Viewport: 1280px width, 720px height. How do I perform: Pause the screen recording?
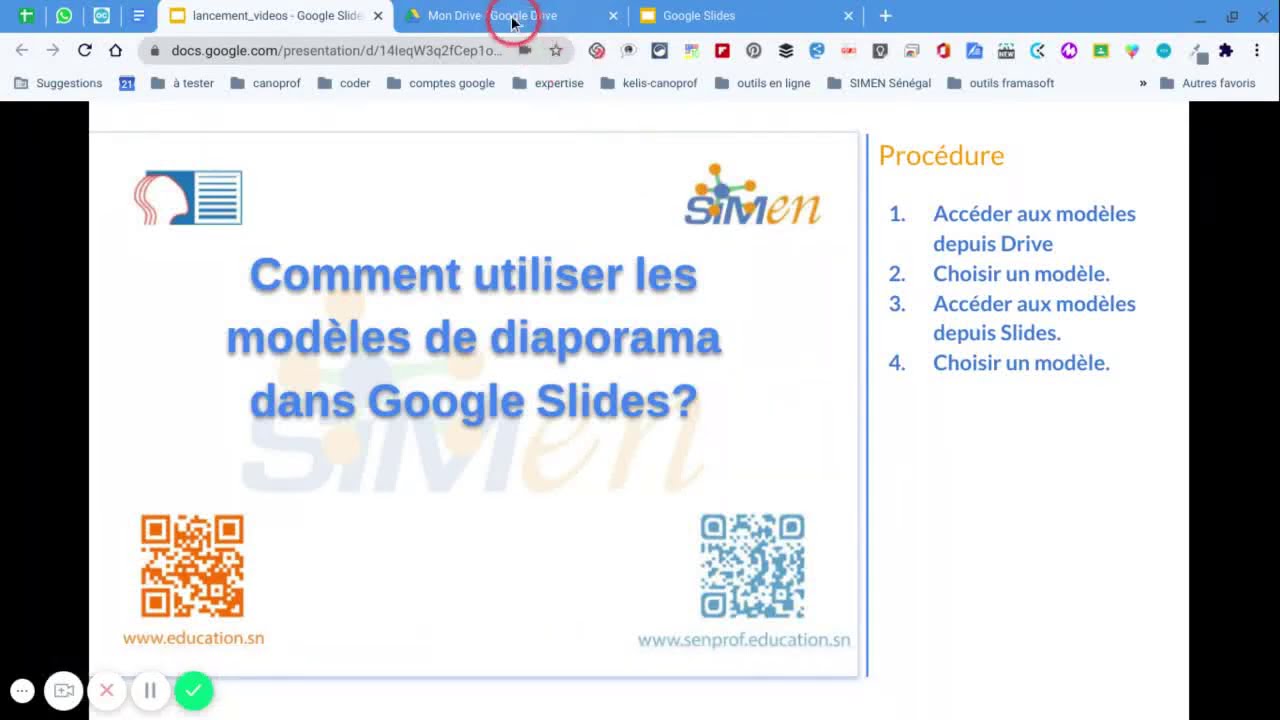tap(150, 690)
